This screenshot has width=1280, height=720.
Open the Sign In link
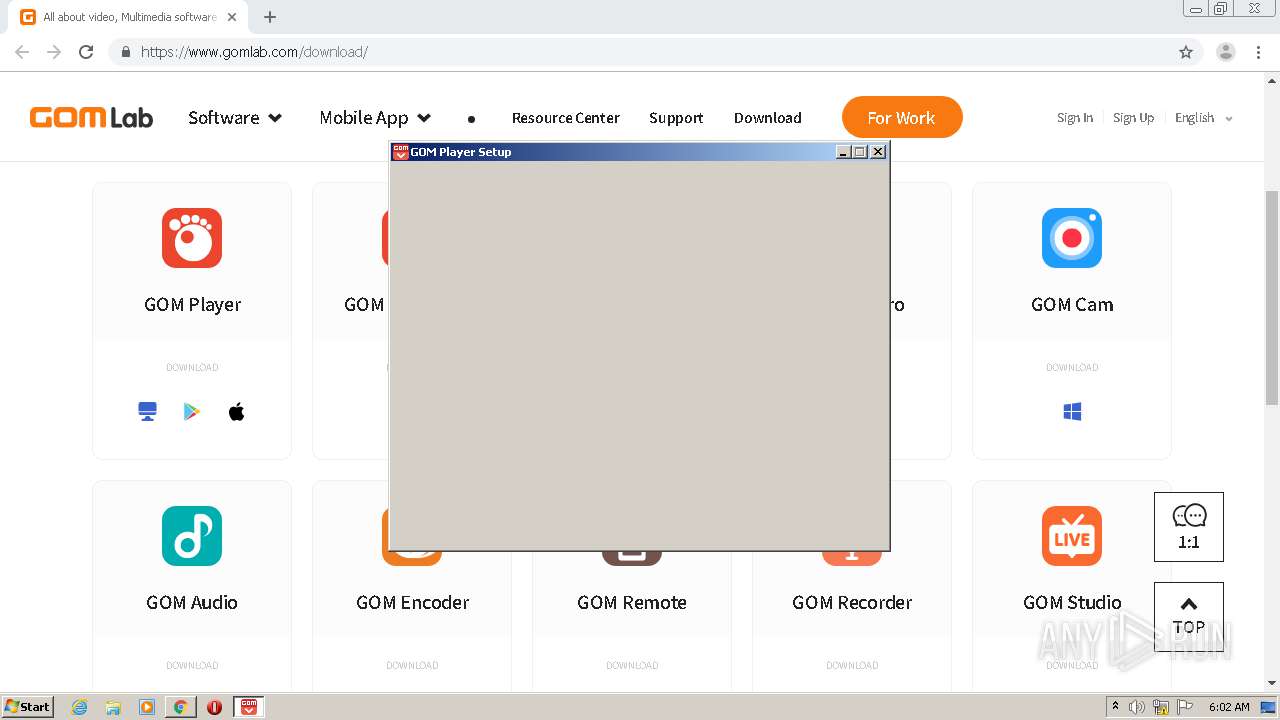[1075, 118]
